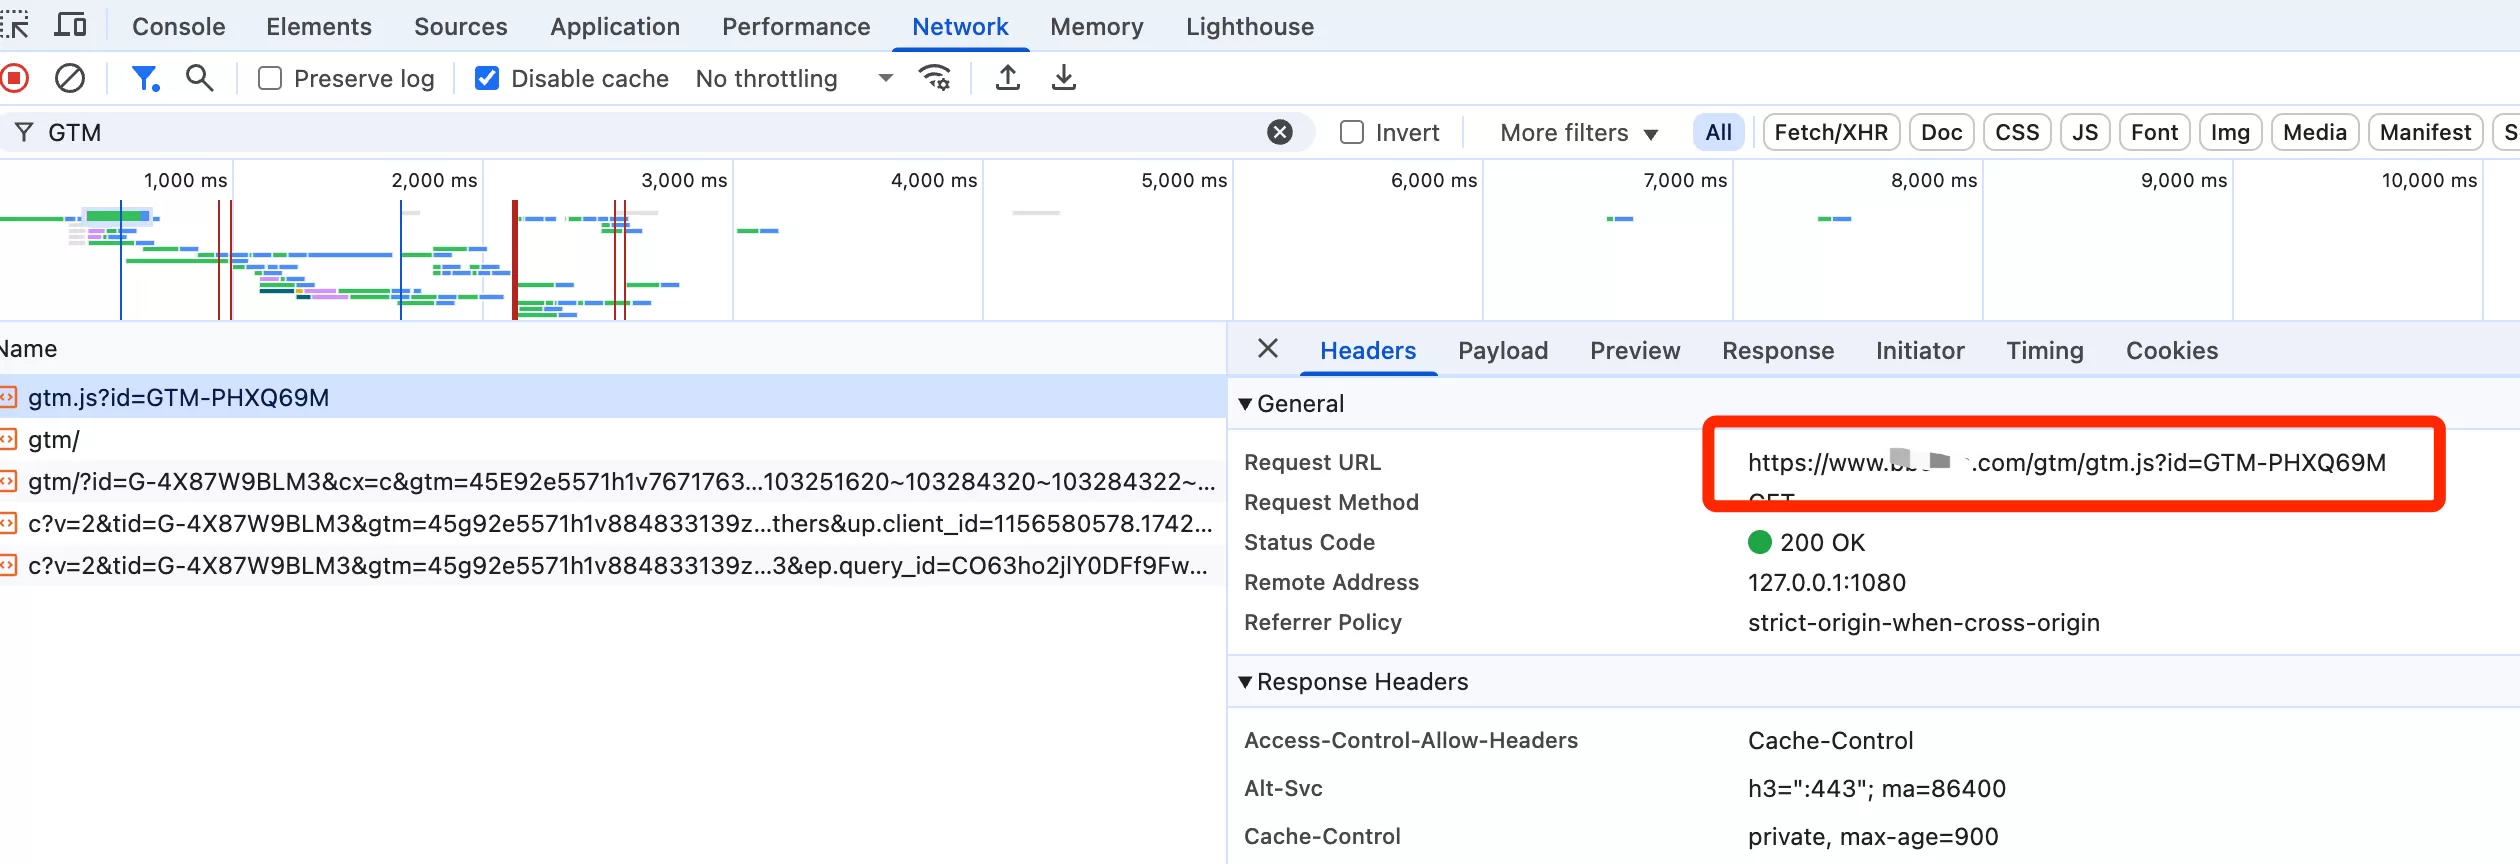Filter by Fetch/XHR requests

(x=1831, y=132)
